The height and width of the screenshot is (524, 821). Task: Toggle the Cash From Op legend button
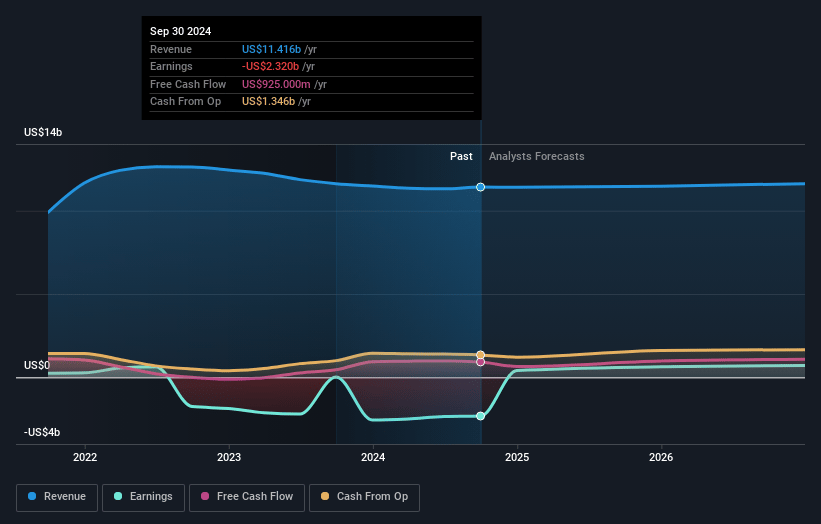coord(364,497)
